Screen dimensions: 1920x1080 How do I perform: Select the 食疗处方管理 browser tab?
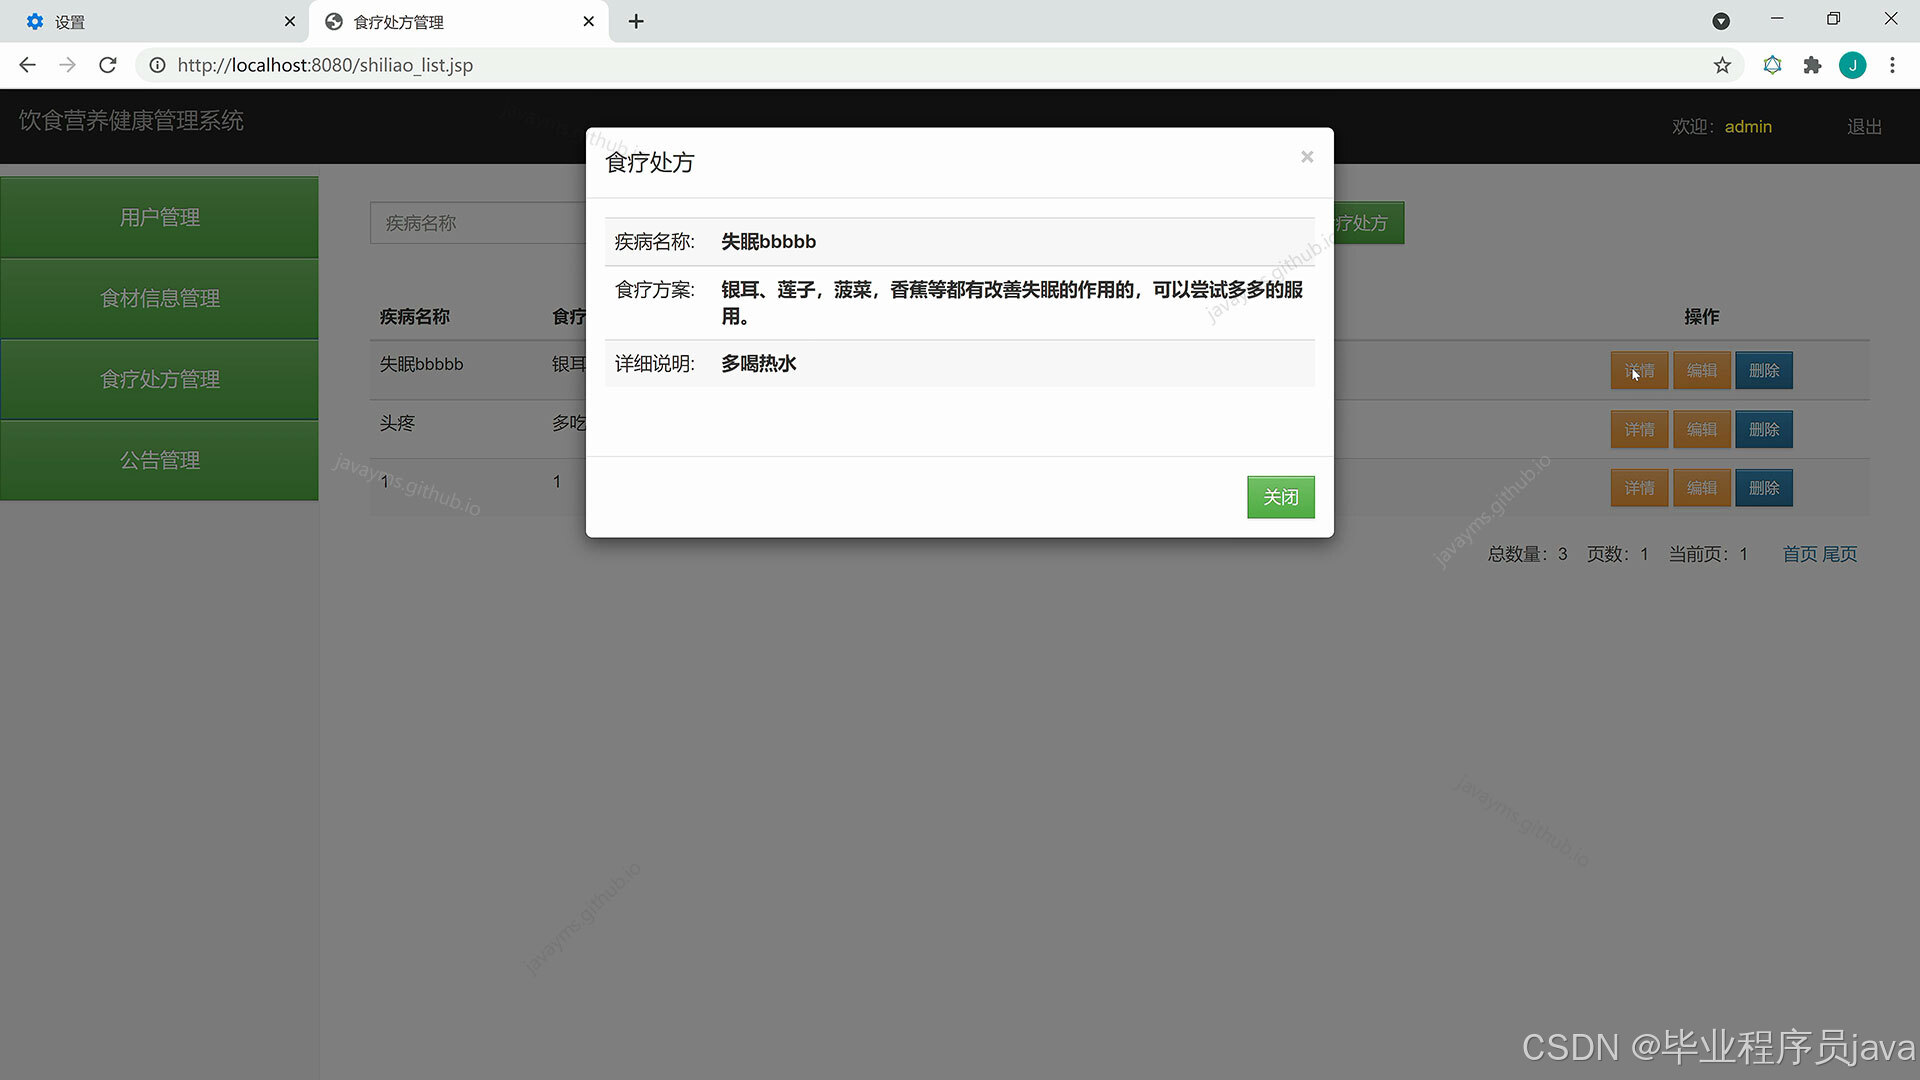[460, 21]
